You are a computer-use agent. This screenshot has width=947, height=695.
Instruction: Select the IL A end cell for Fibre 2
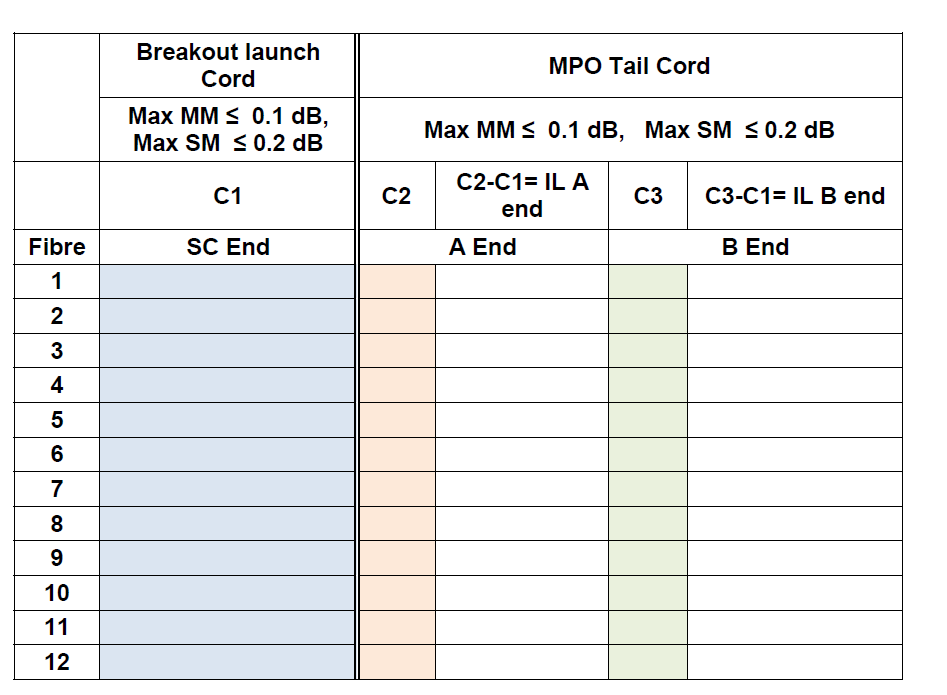pos(521,316)
